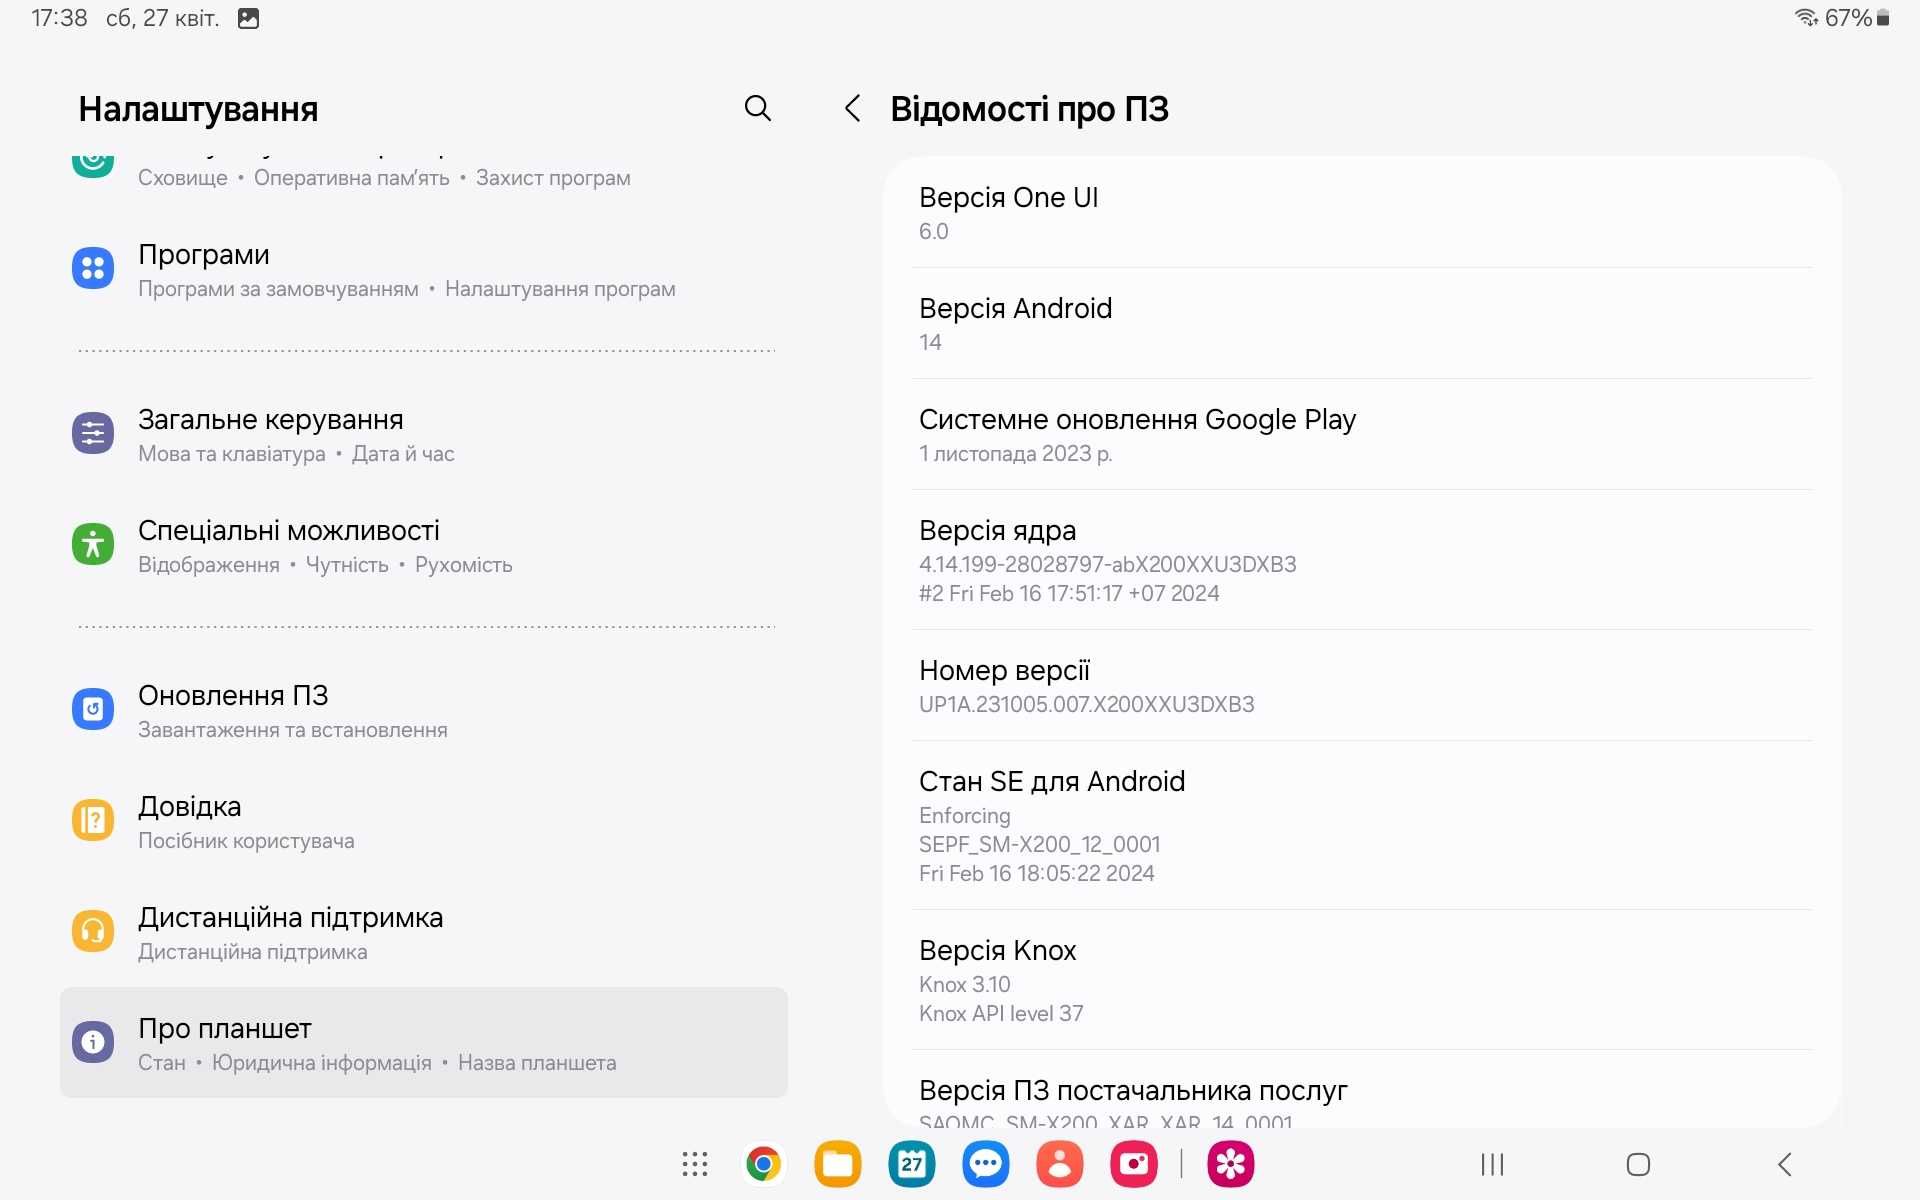The width and height of the screenshot is (1920, 1200).
Task: Open the app drawer grid icon
Action: [695, 1164]
